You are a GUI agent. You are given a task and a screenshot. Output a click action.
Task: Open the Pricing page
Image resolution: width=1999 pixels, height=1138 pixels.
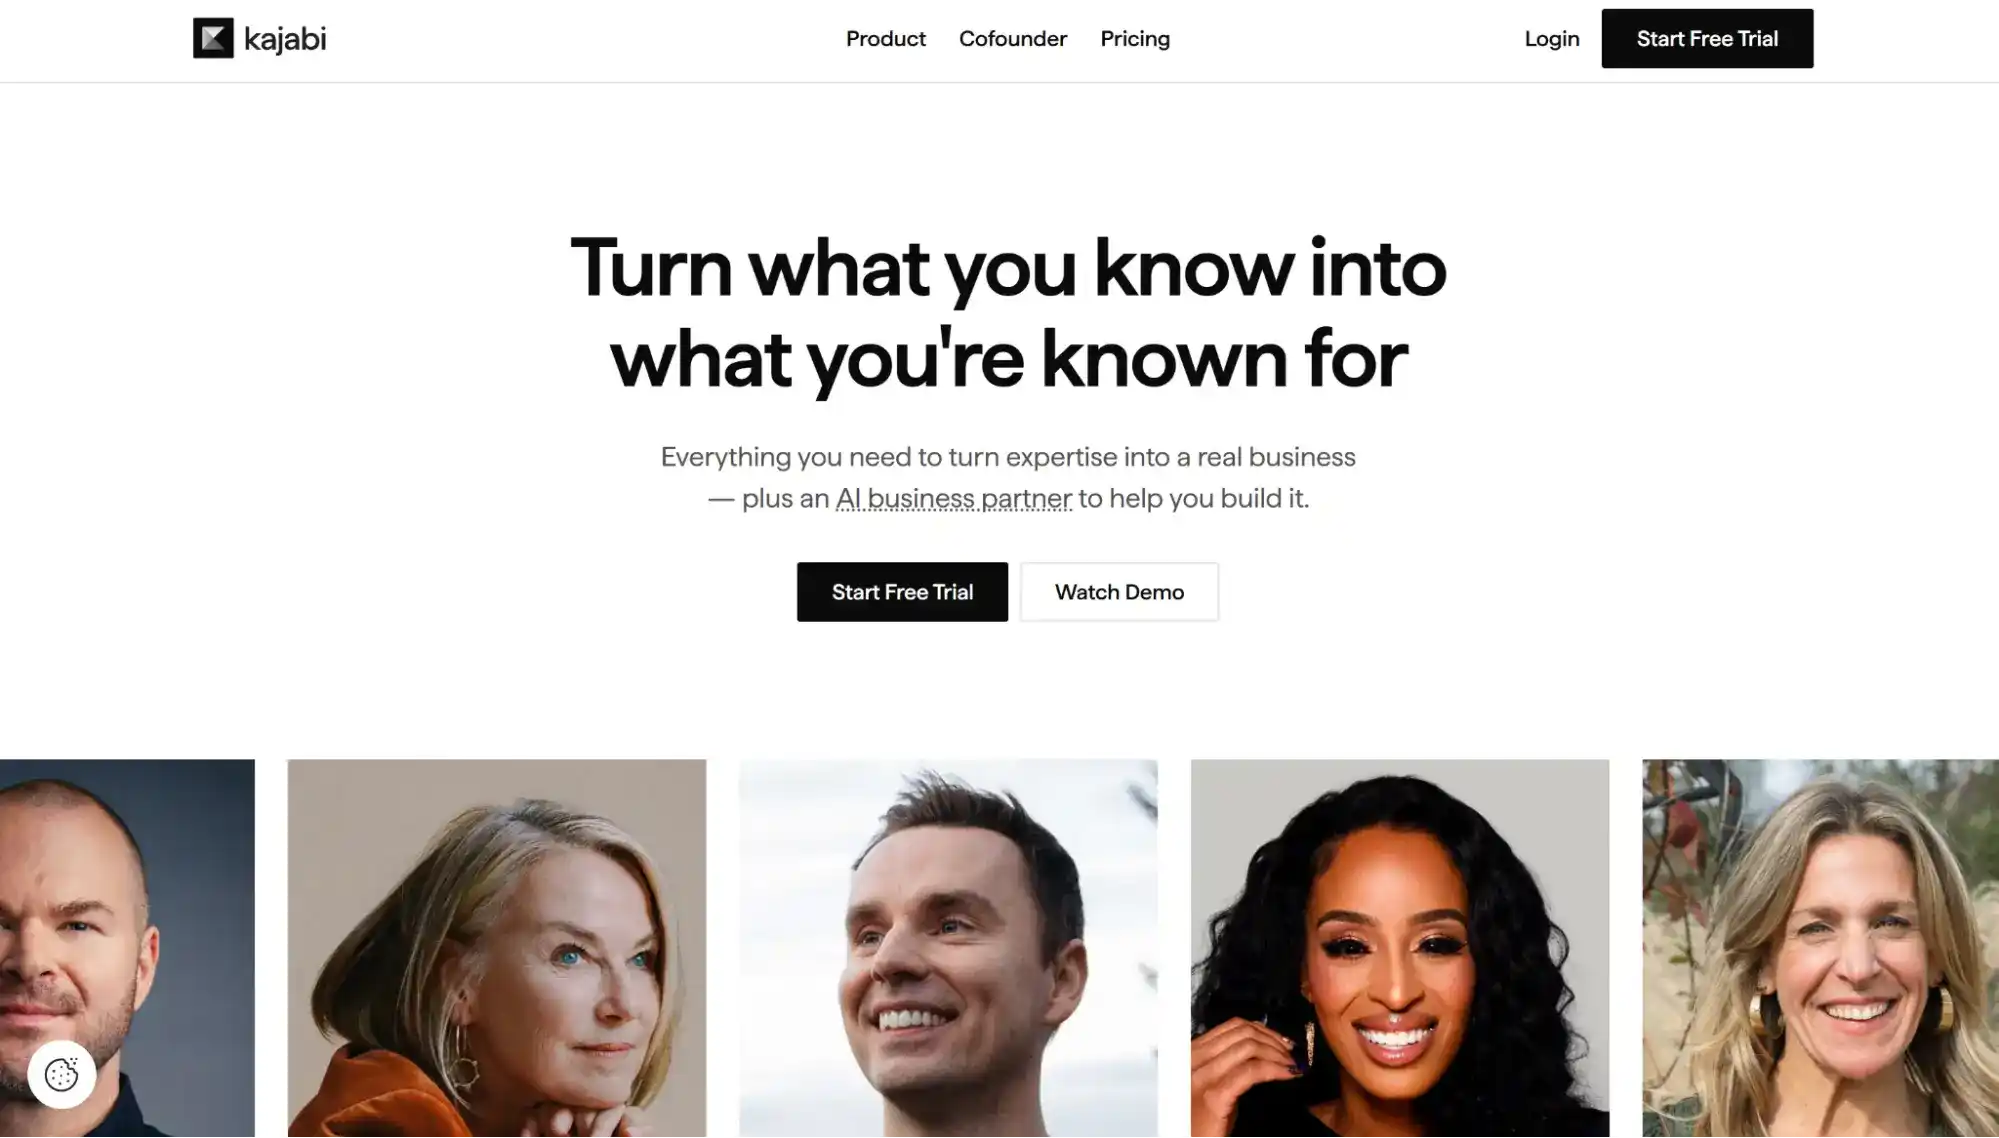coord(1135,39)
